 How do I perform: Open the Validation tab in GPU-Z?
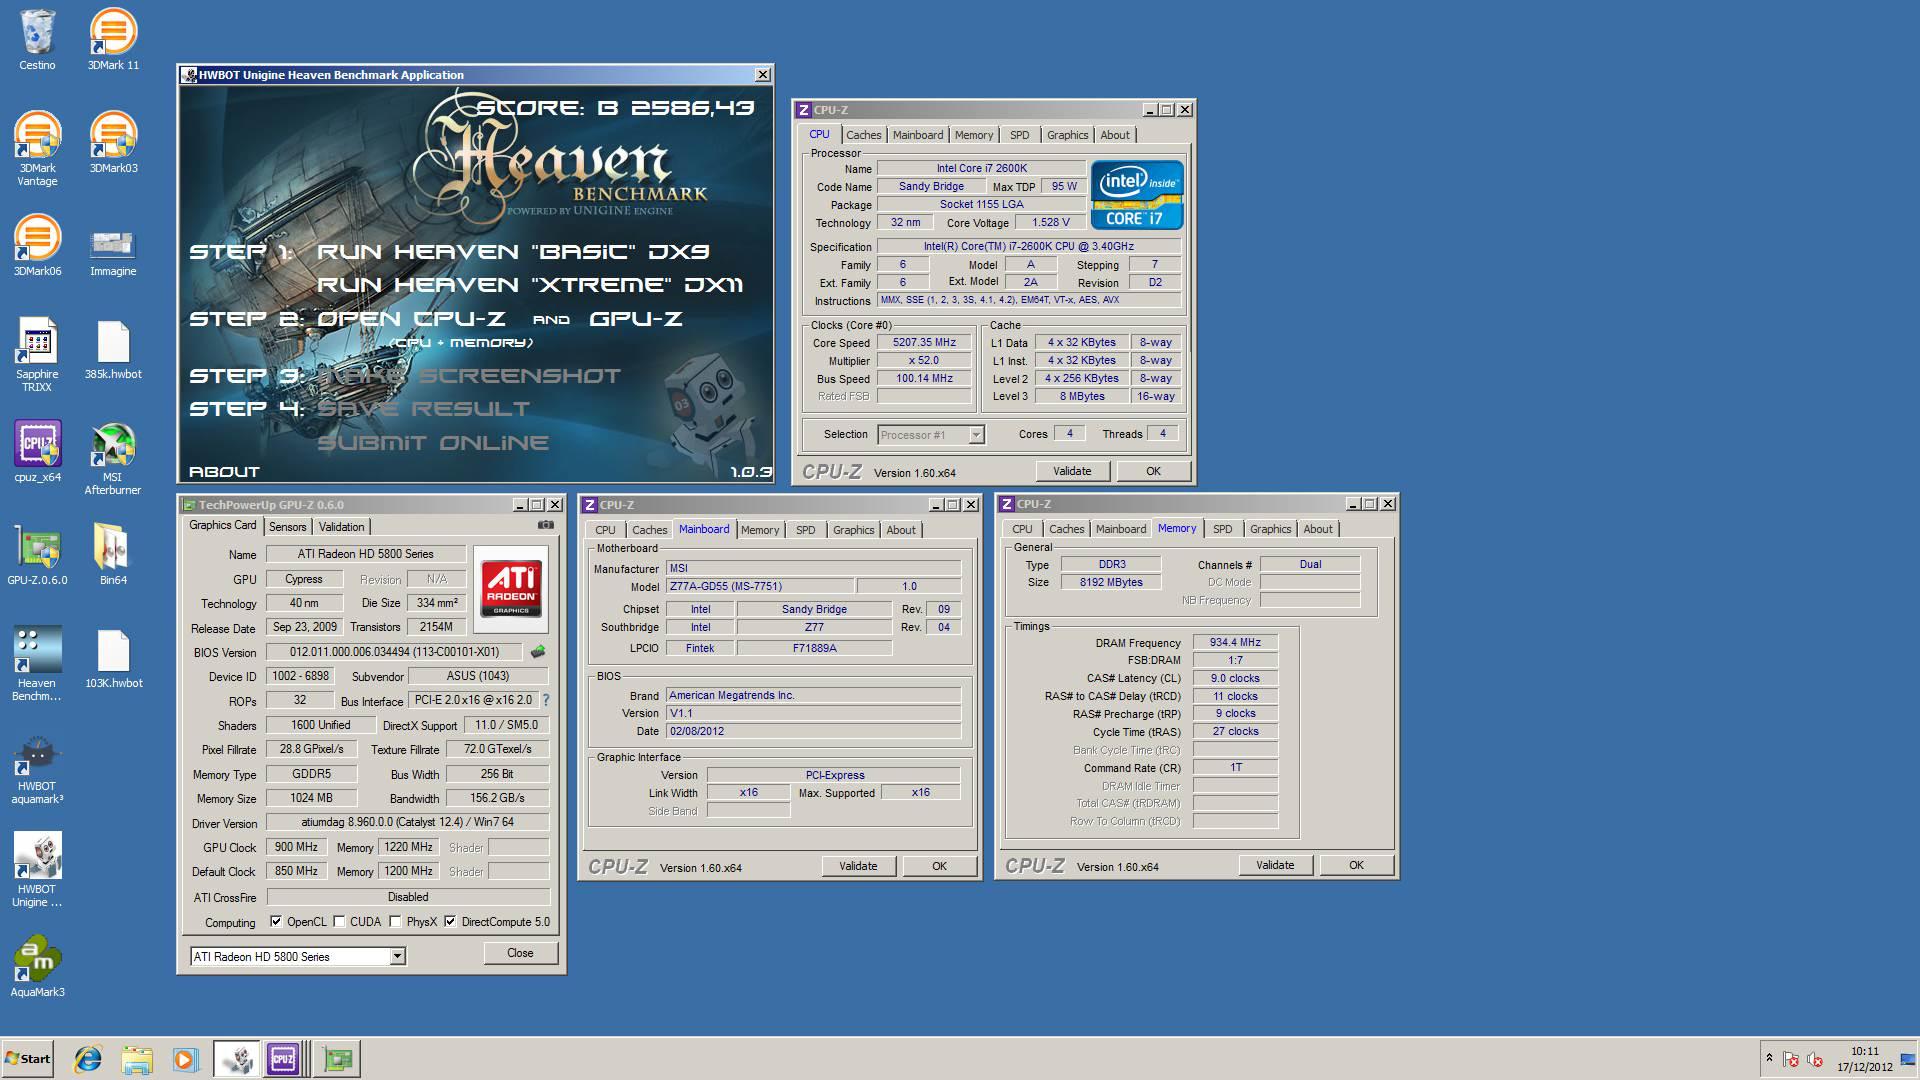point(342,527)
